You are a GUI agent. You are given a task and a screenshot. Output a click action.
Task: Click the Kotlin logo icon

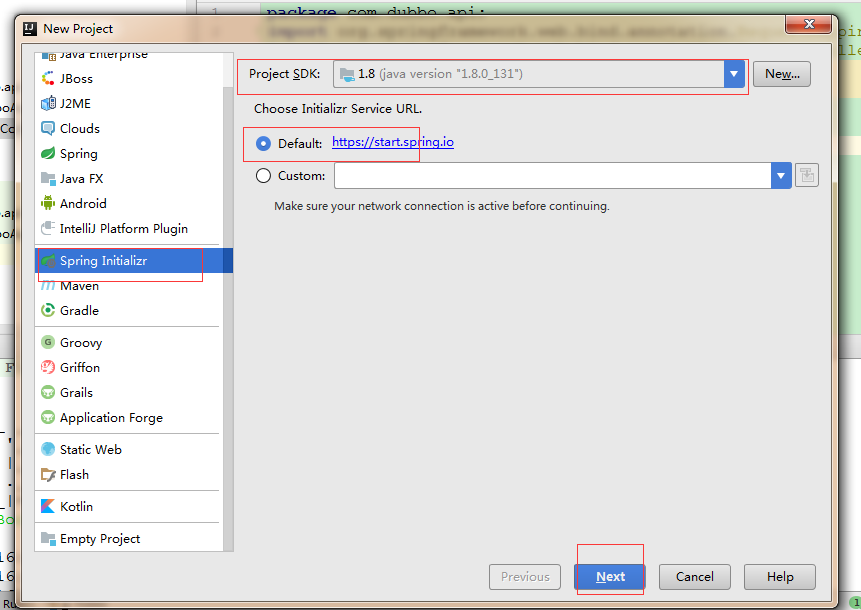coord(48,506)
